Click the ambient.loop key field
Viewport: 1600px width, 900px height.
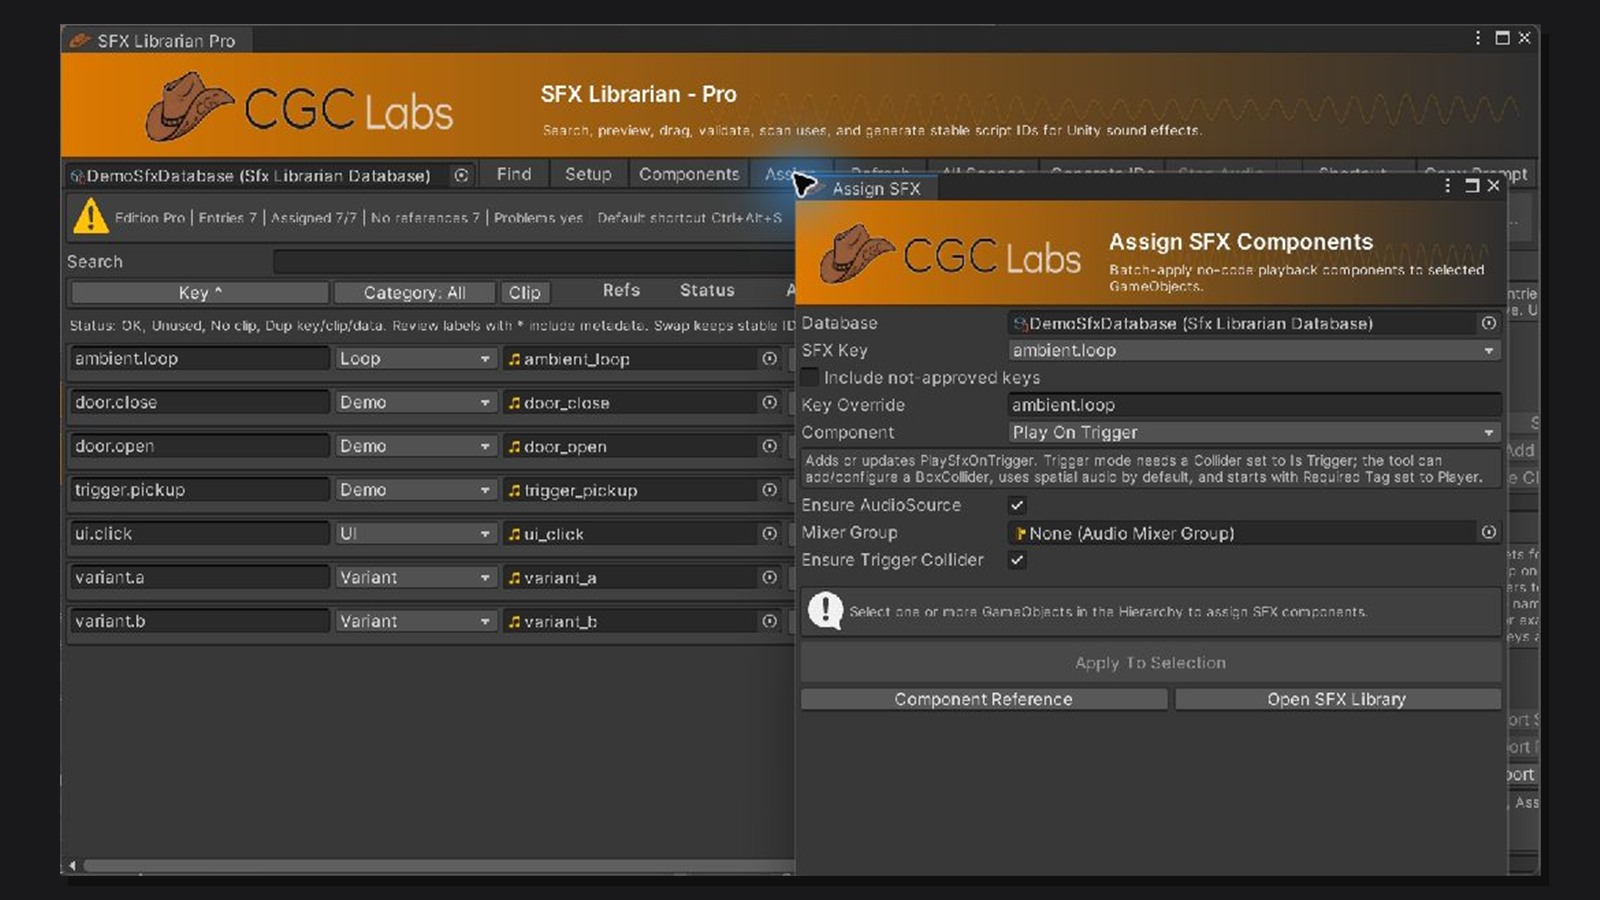[x=199, y=359]
